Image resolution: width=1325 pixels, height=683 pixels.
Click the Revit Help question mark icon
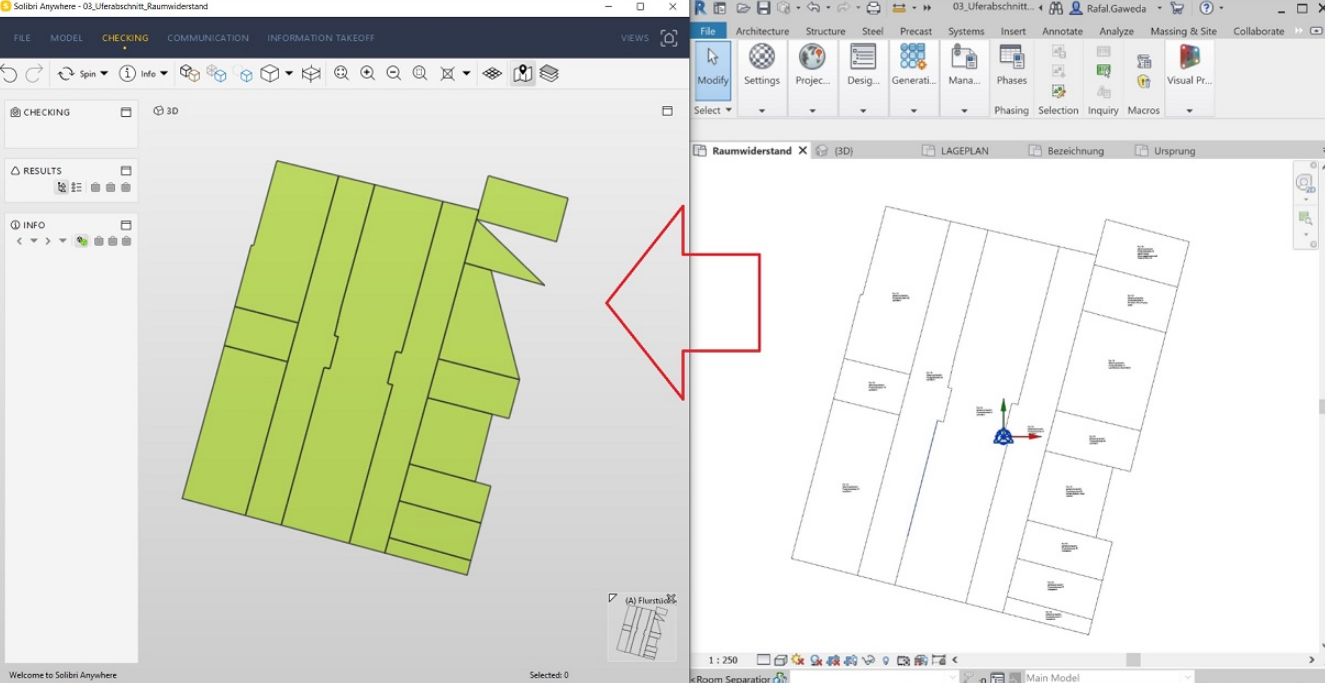tap(1206, 8)
